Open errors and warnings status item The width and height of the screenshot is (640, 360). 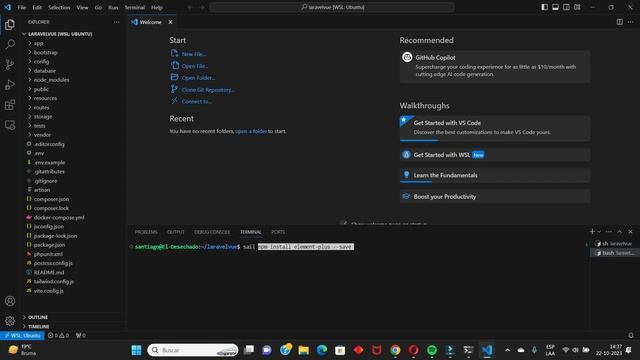[58, 336]
